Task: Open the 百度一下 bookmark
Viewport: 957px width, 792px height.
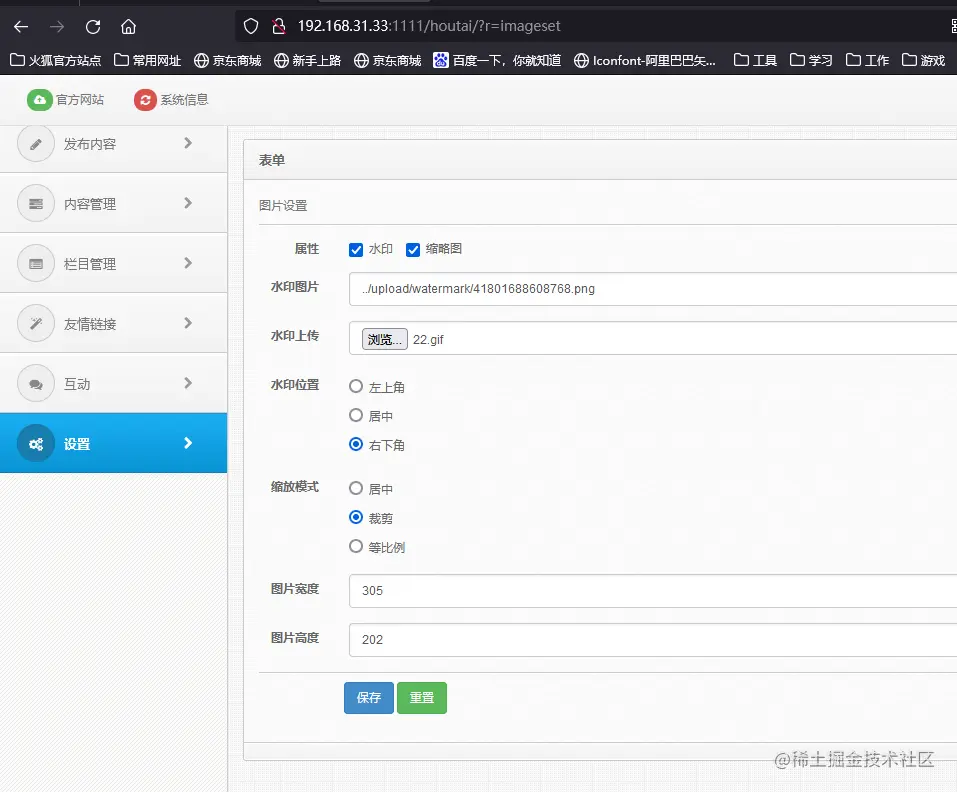Action: point(497,60)
